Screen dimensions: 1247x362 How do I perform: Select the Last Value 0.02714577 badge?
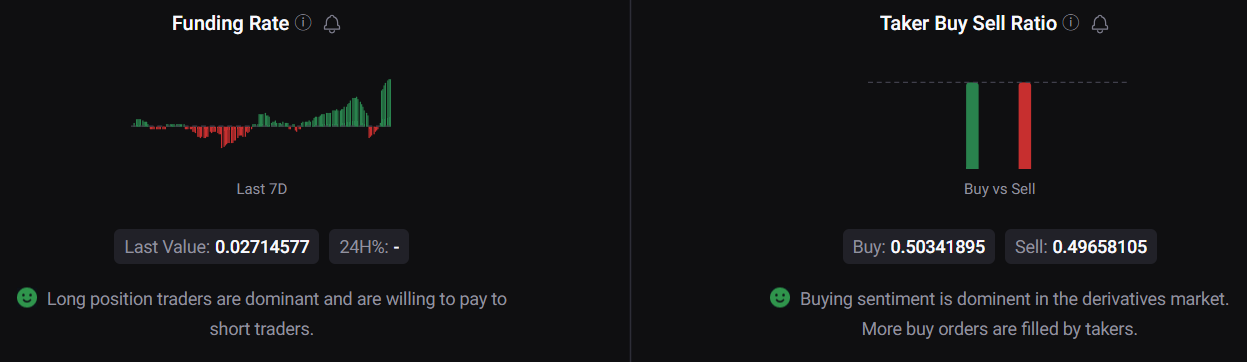[217, 246]
